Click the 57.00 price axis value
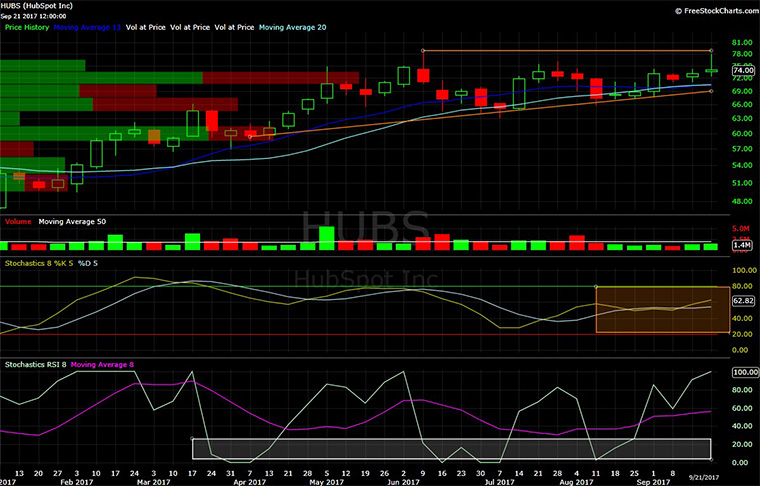Screen dimensions: 760x486 click(742, 149)
